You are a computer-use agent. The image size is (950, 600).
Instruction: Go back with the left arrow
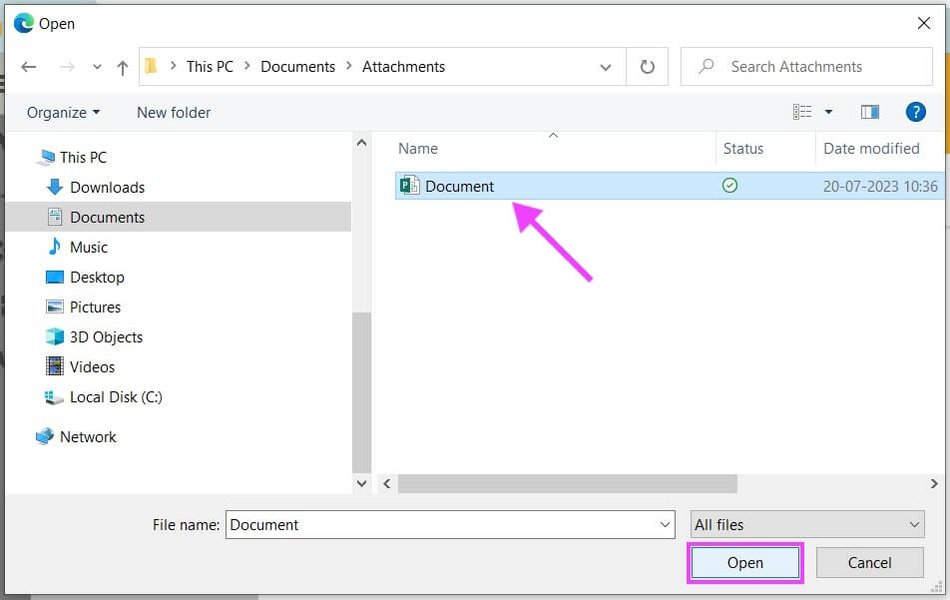coord(28,67)
